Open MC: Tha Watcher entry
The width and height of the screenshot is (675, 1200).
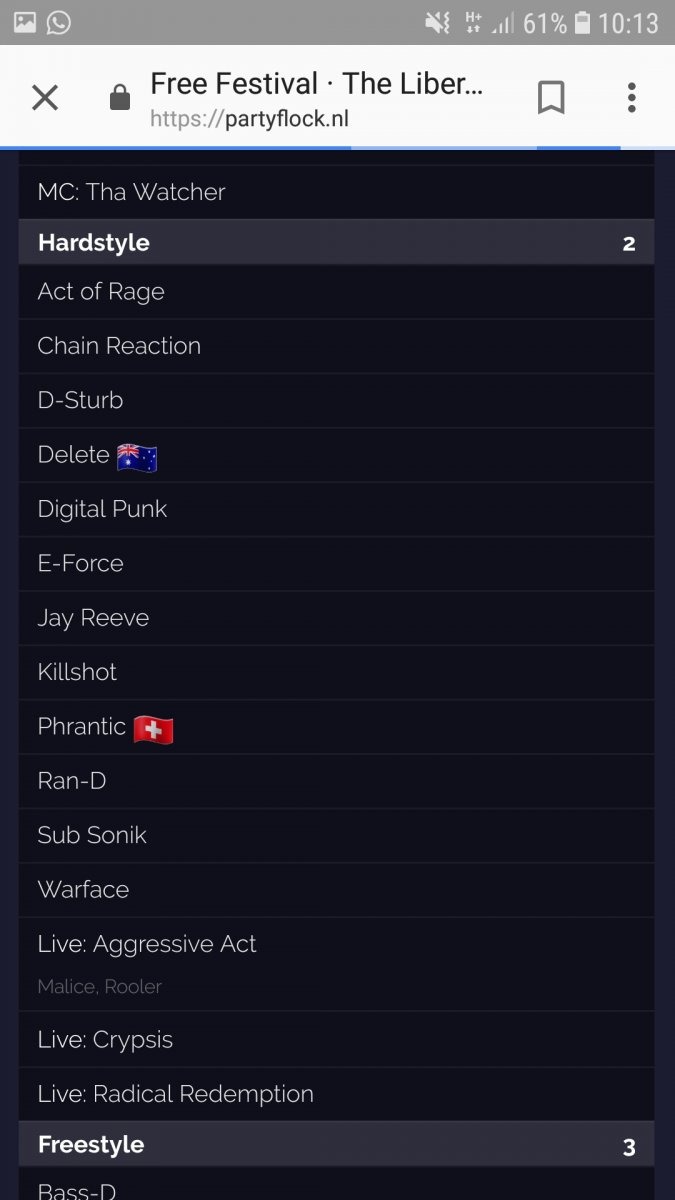[131, 192]
